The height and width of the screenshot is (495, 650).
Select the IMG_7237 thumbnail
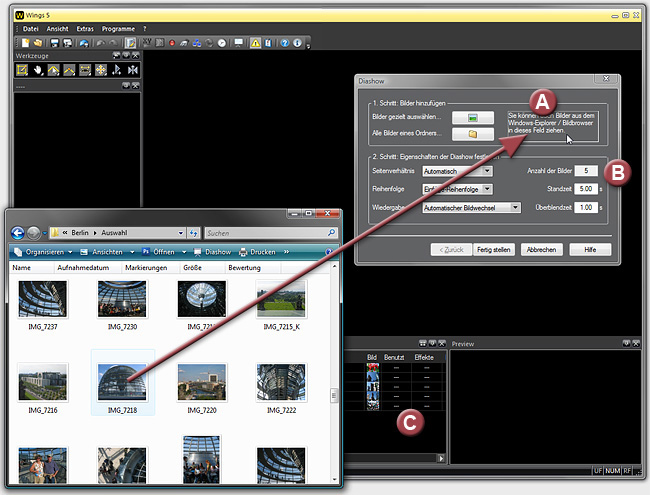[x=43, y=299]
